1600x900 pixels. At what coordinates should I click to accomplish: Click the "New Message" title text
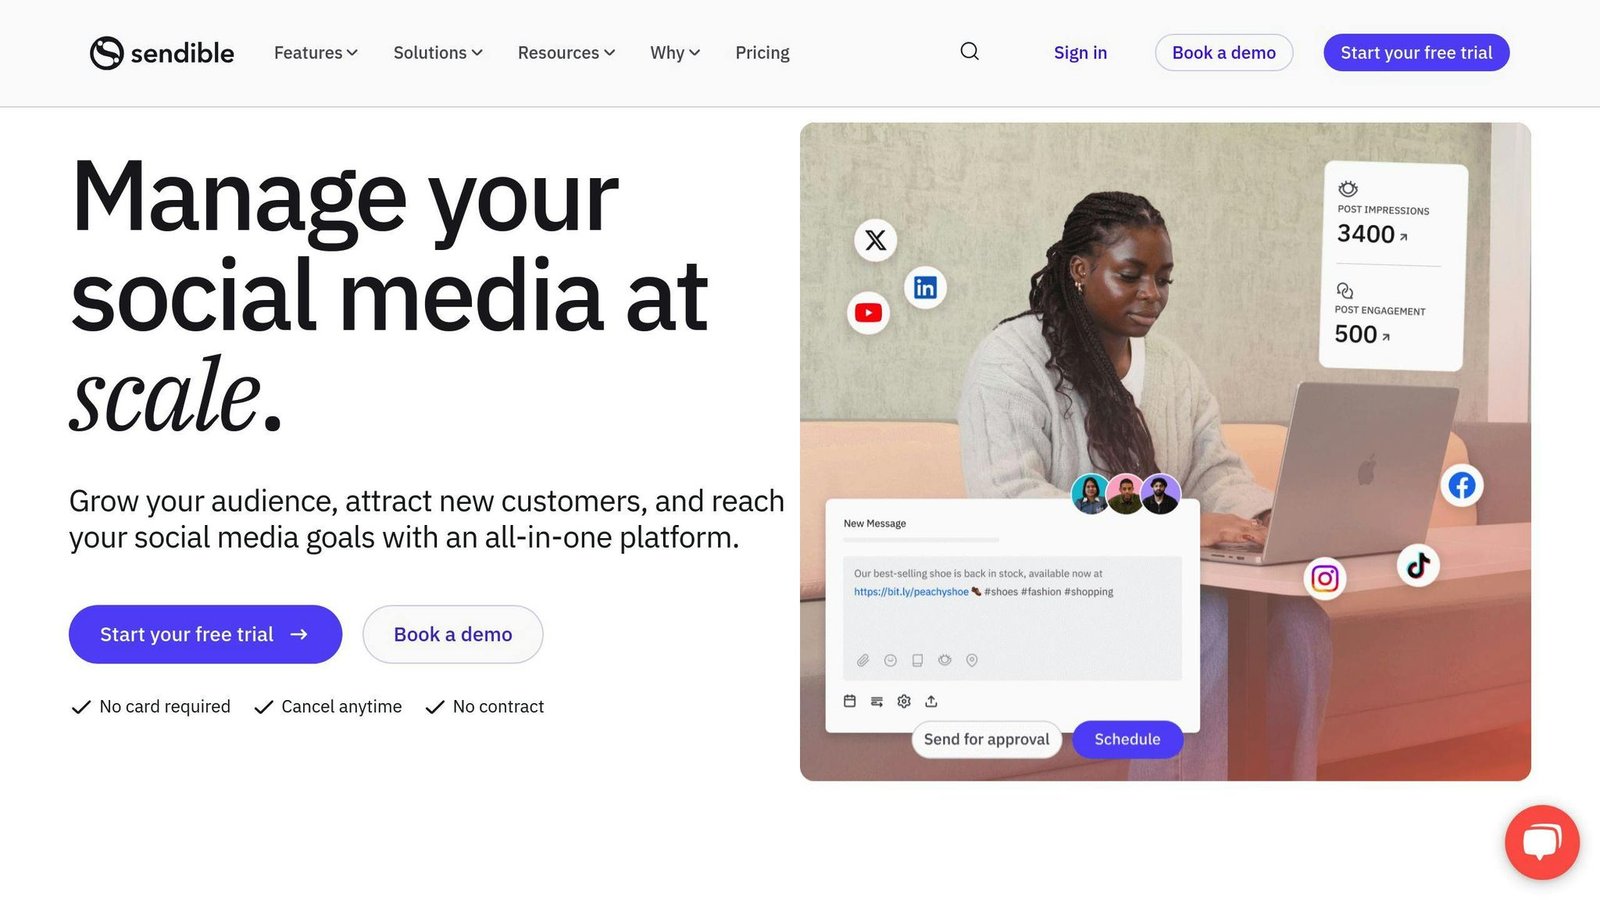point(875,523)
